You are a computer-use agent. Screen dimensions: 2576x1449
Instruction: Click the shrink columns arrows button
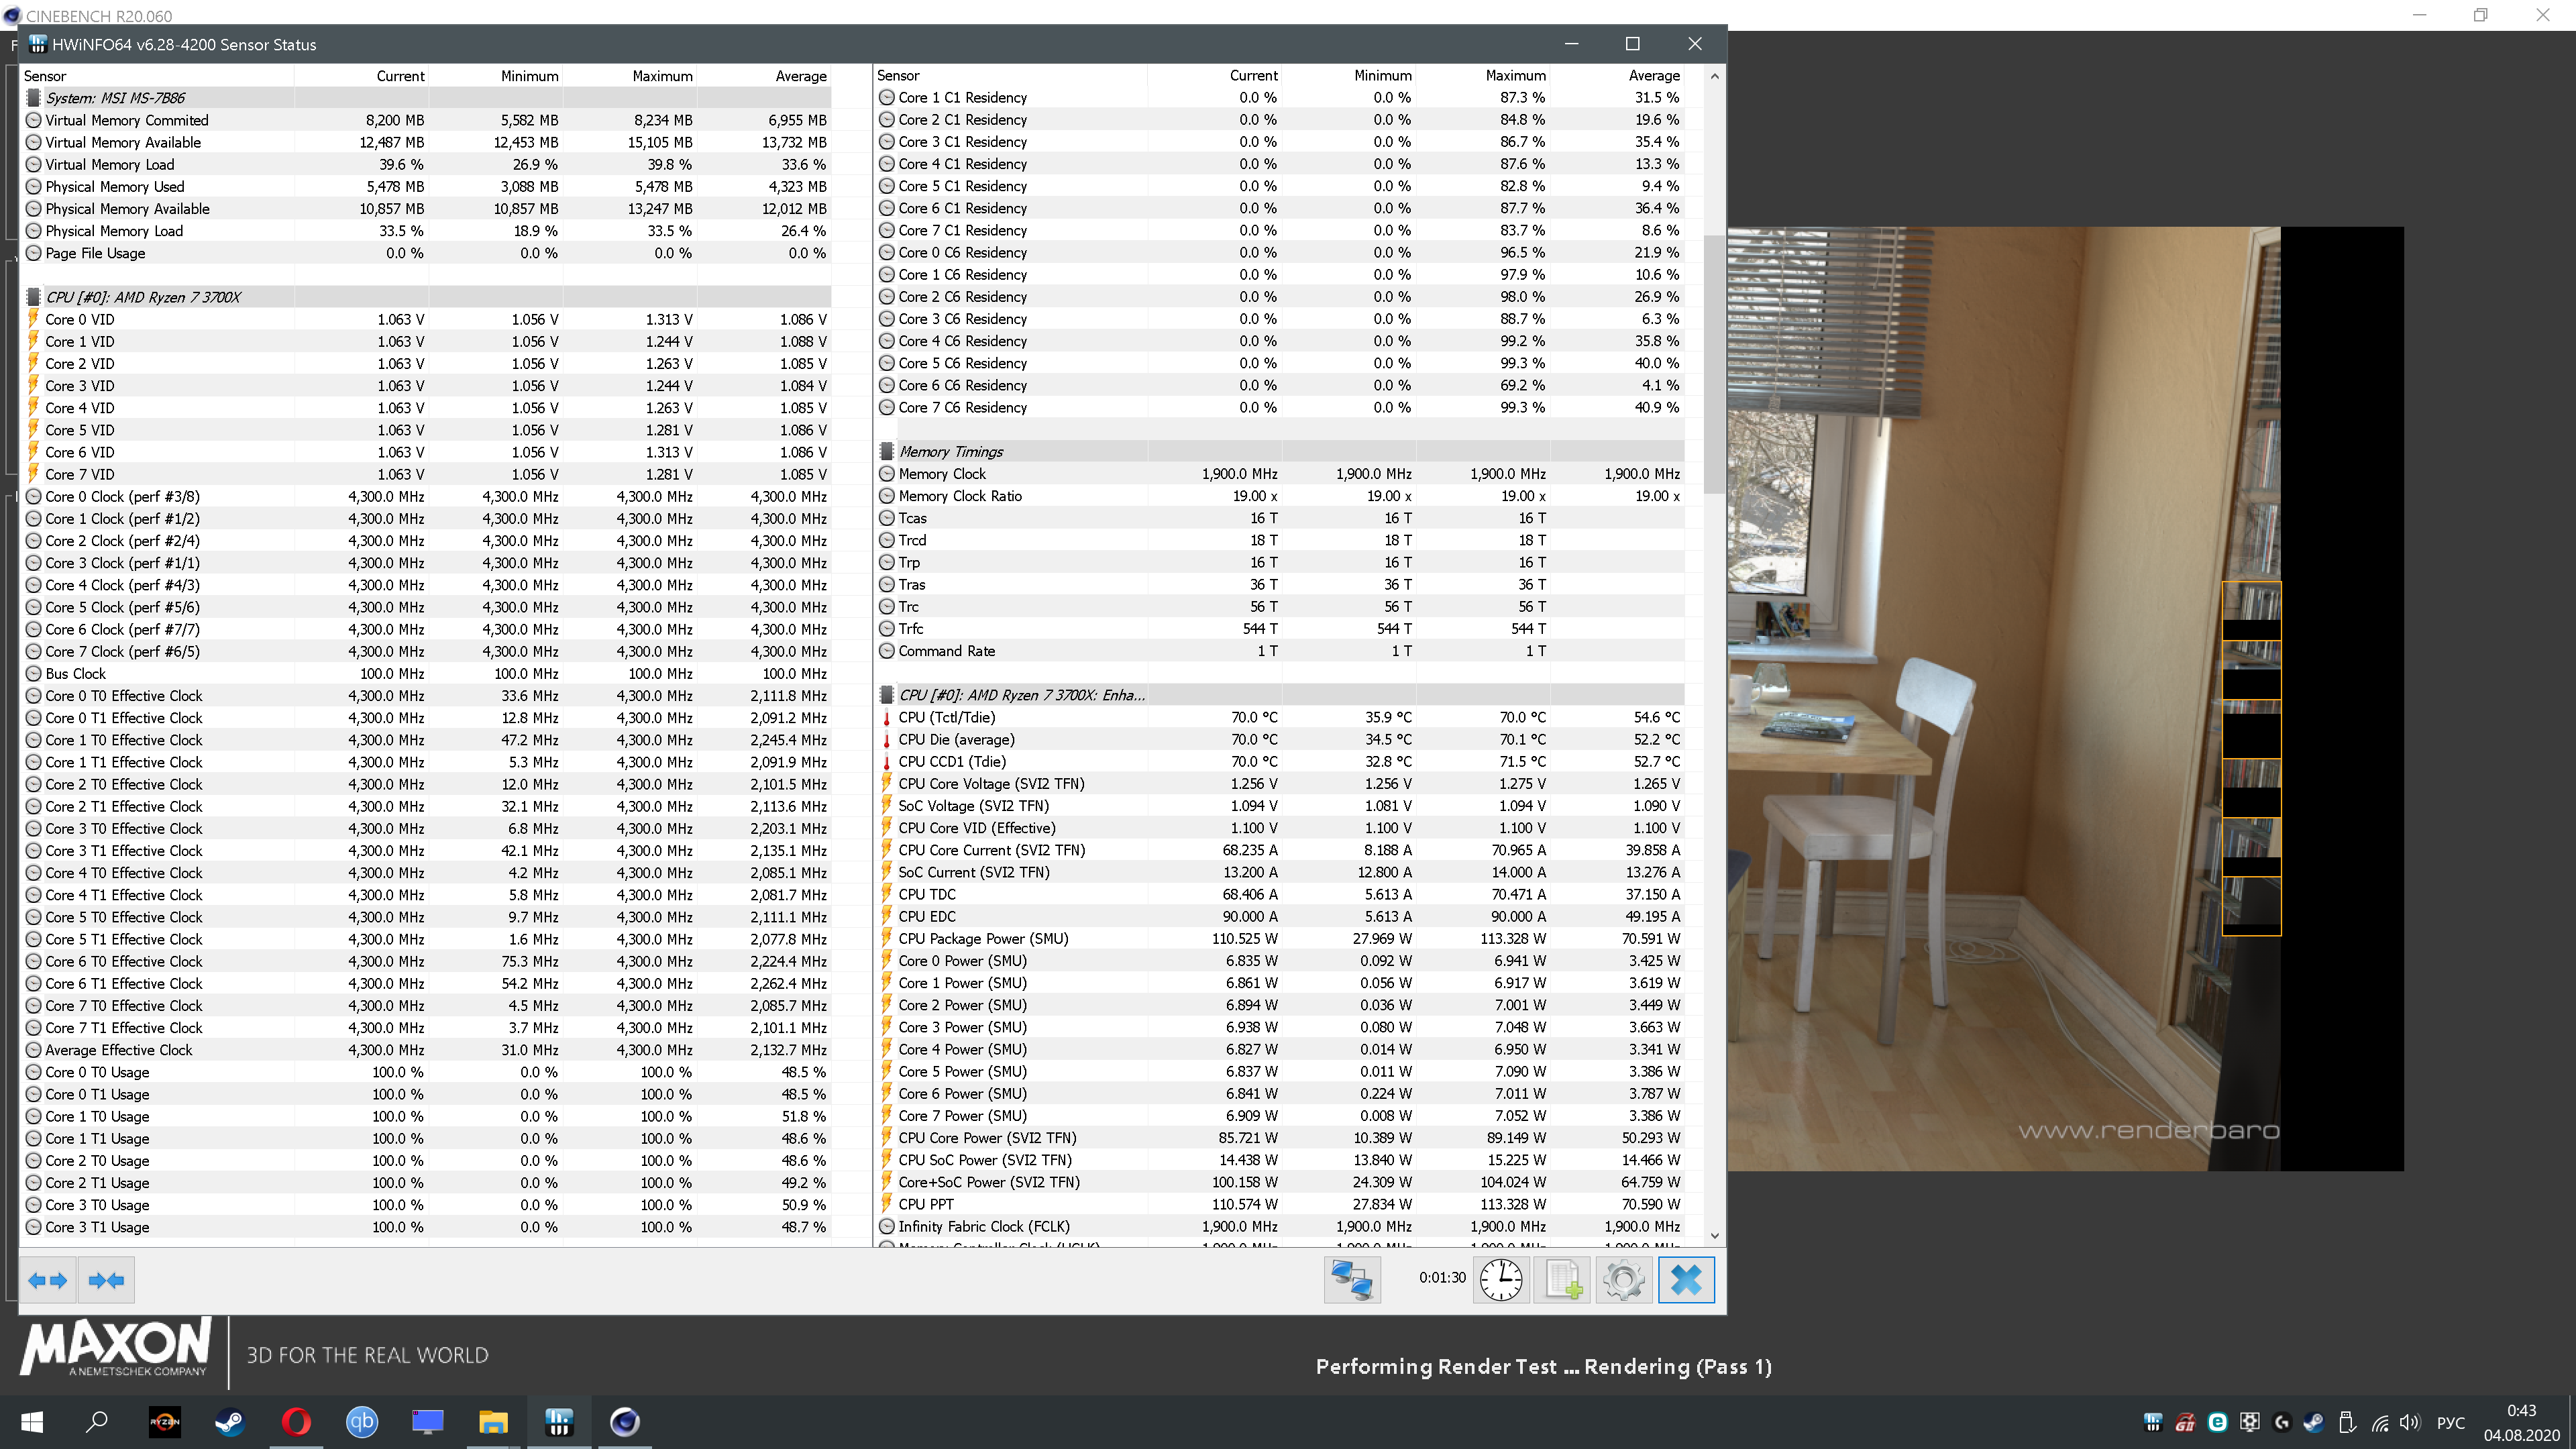106,1280
